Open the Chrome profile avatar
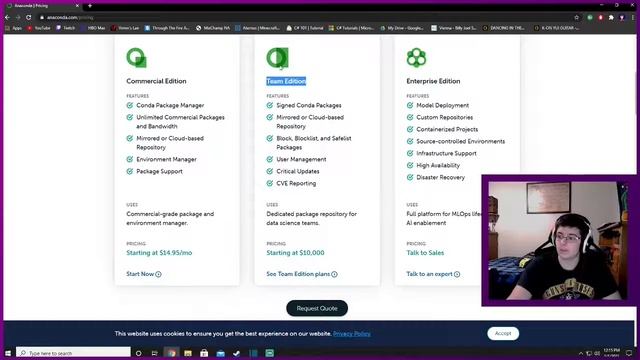640x360 pixels. coord(622,18)
